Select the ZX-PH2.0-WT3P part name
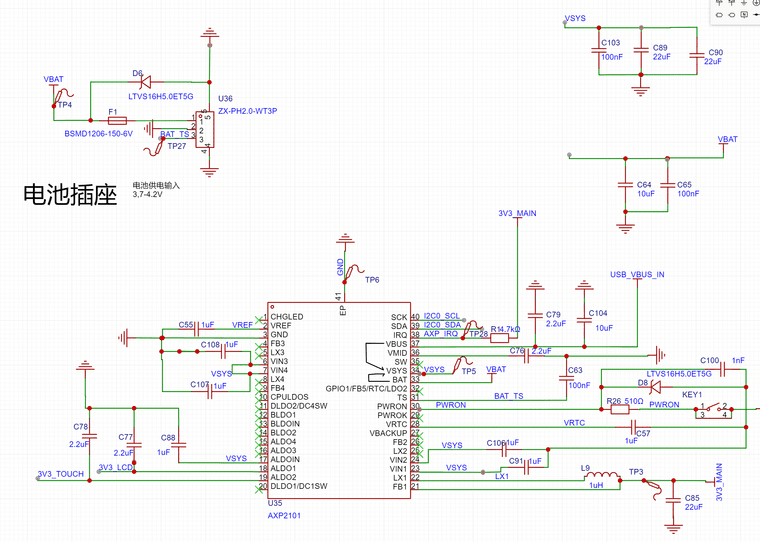Image resolution: width=760 pixels, height=542 pixels. pos(248,111)
